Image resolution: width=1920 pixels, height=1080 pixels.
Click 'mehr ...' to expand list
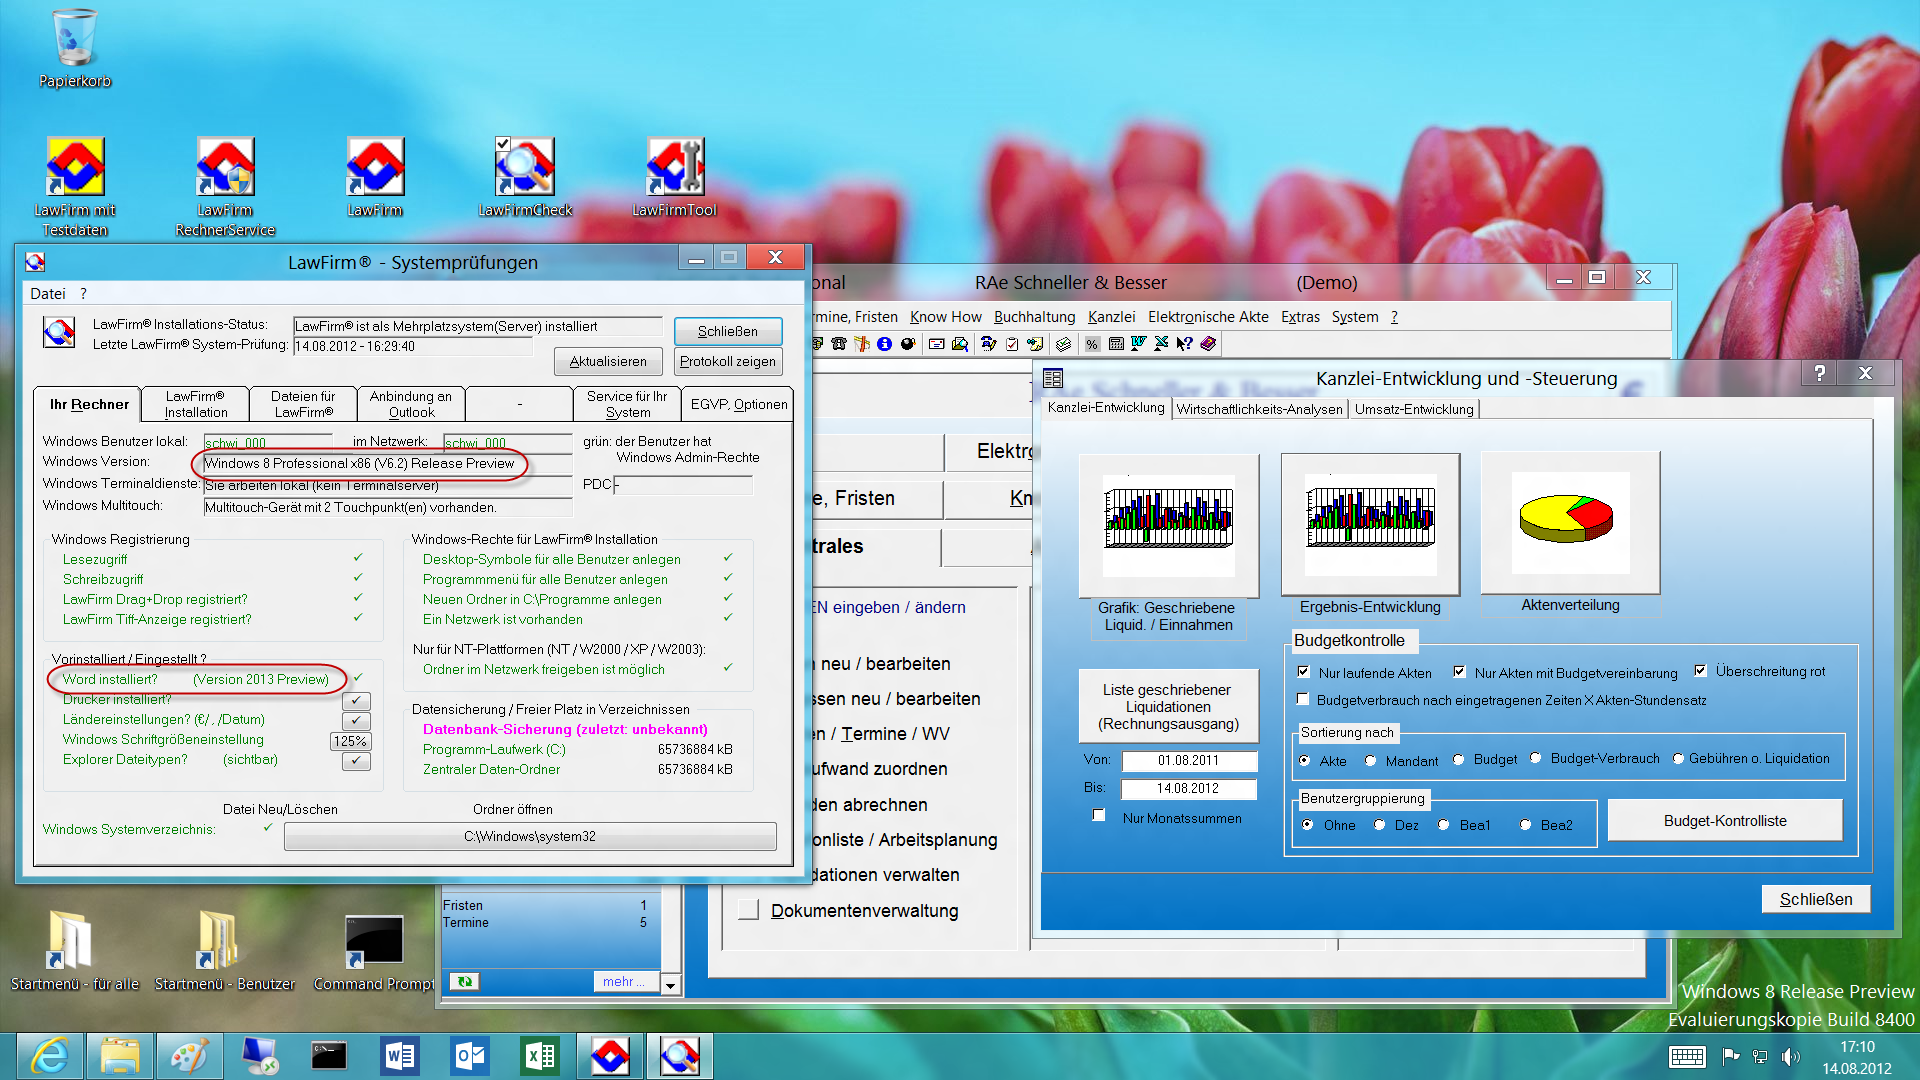tap(624, 982)
